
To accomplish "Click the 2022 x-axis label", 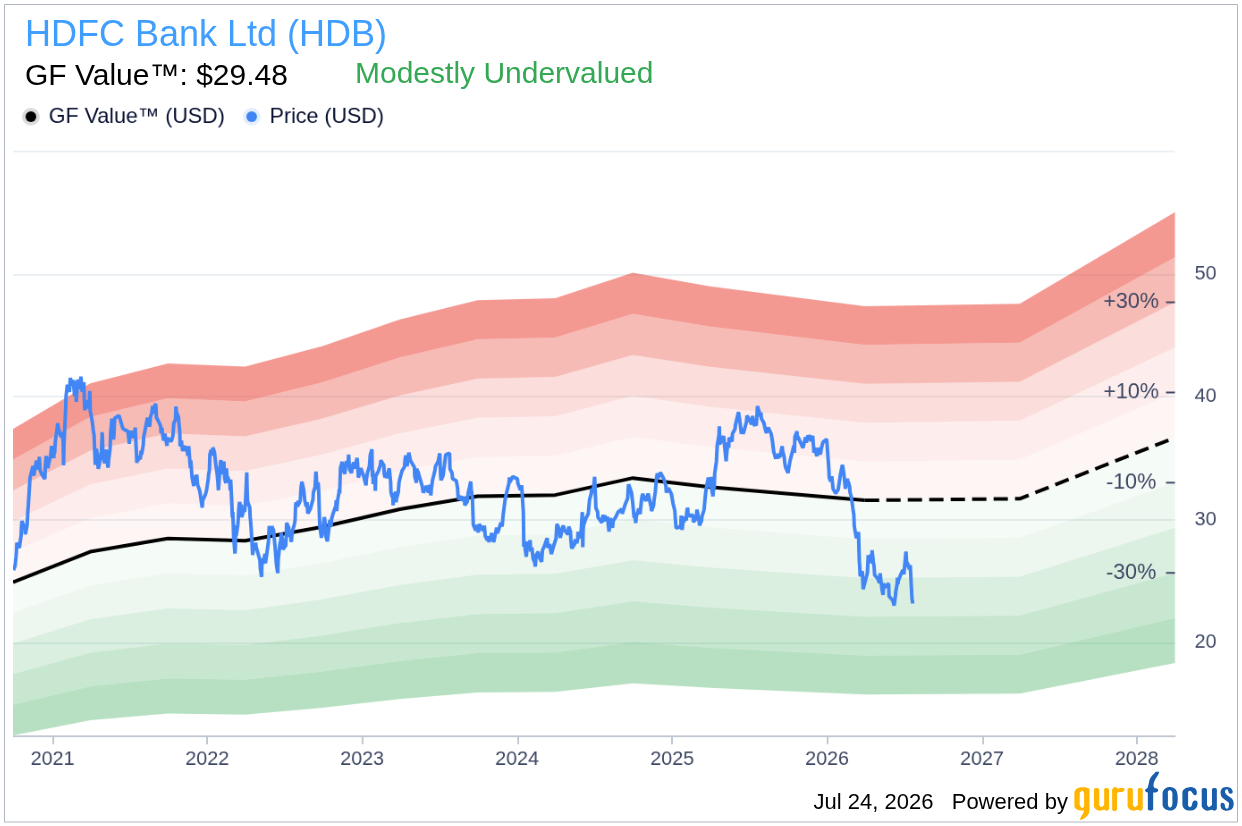I will tap(207, 759).
